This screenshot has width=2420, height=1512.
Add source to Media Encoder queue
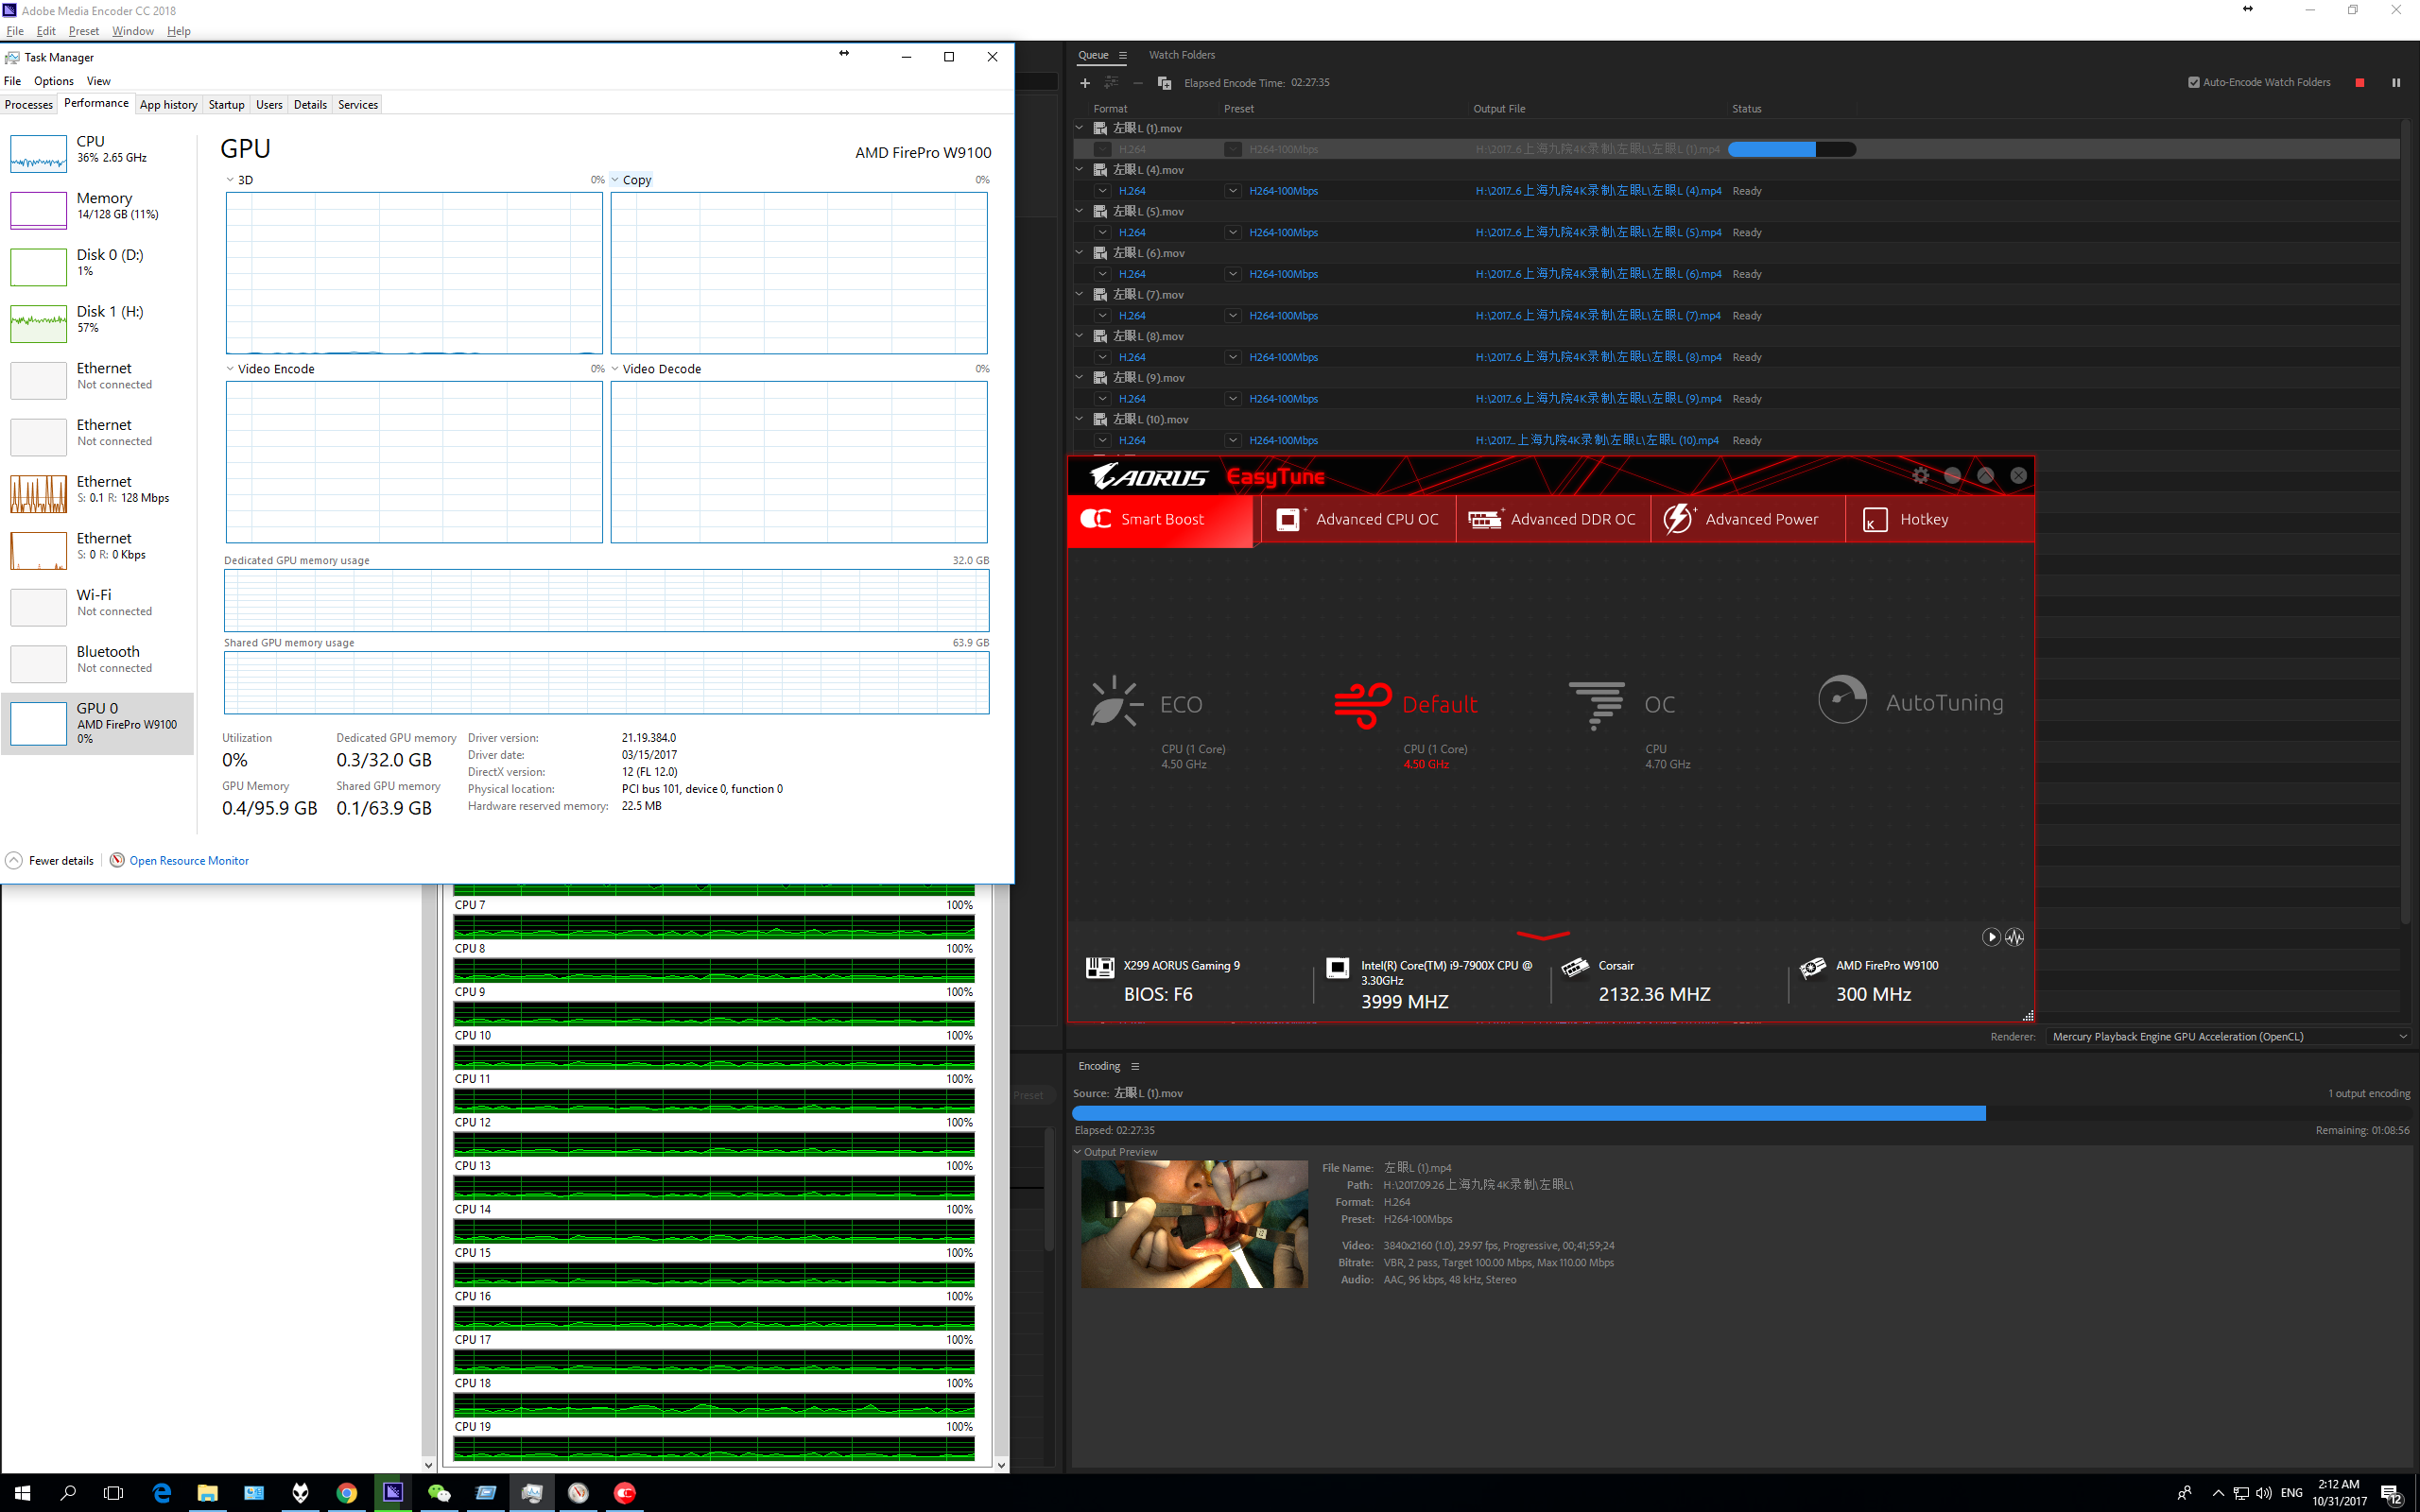pos(1085,83)
